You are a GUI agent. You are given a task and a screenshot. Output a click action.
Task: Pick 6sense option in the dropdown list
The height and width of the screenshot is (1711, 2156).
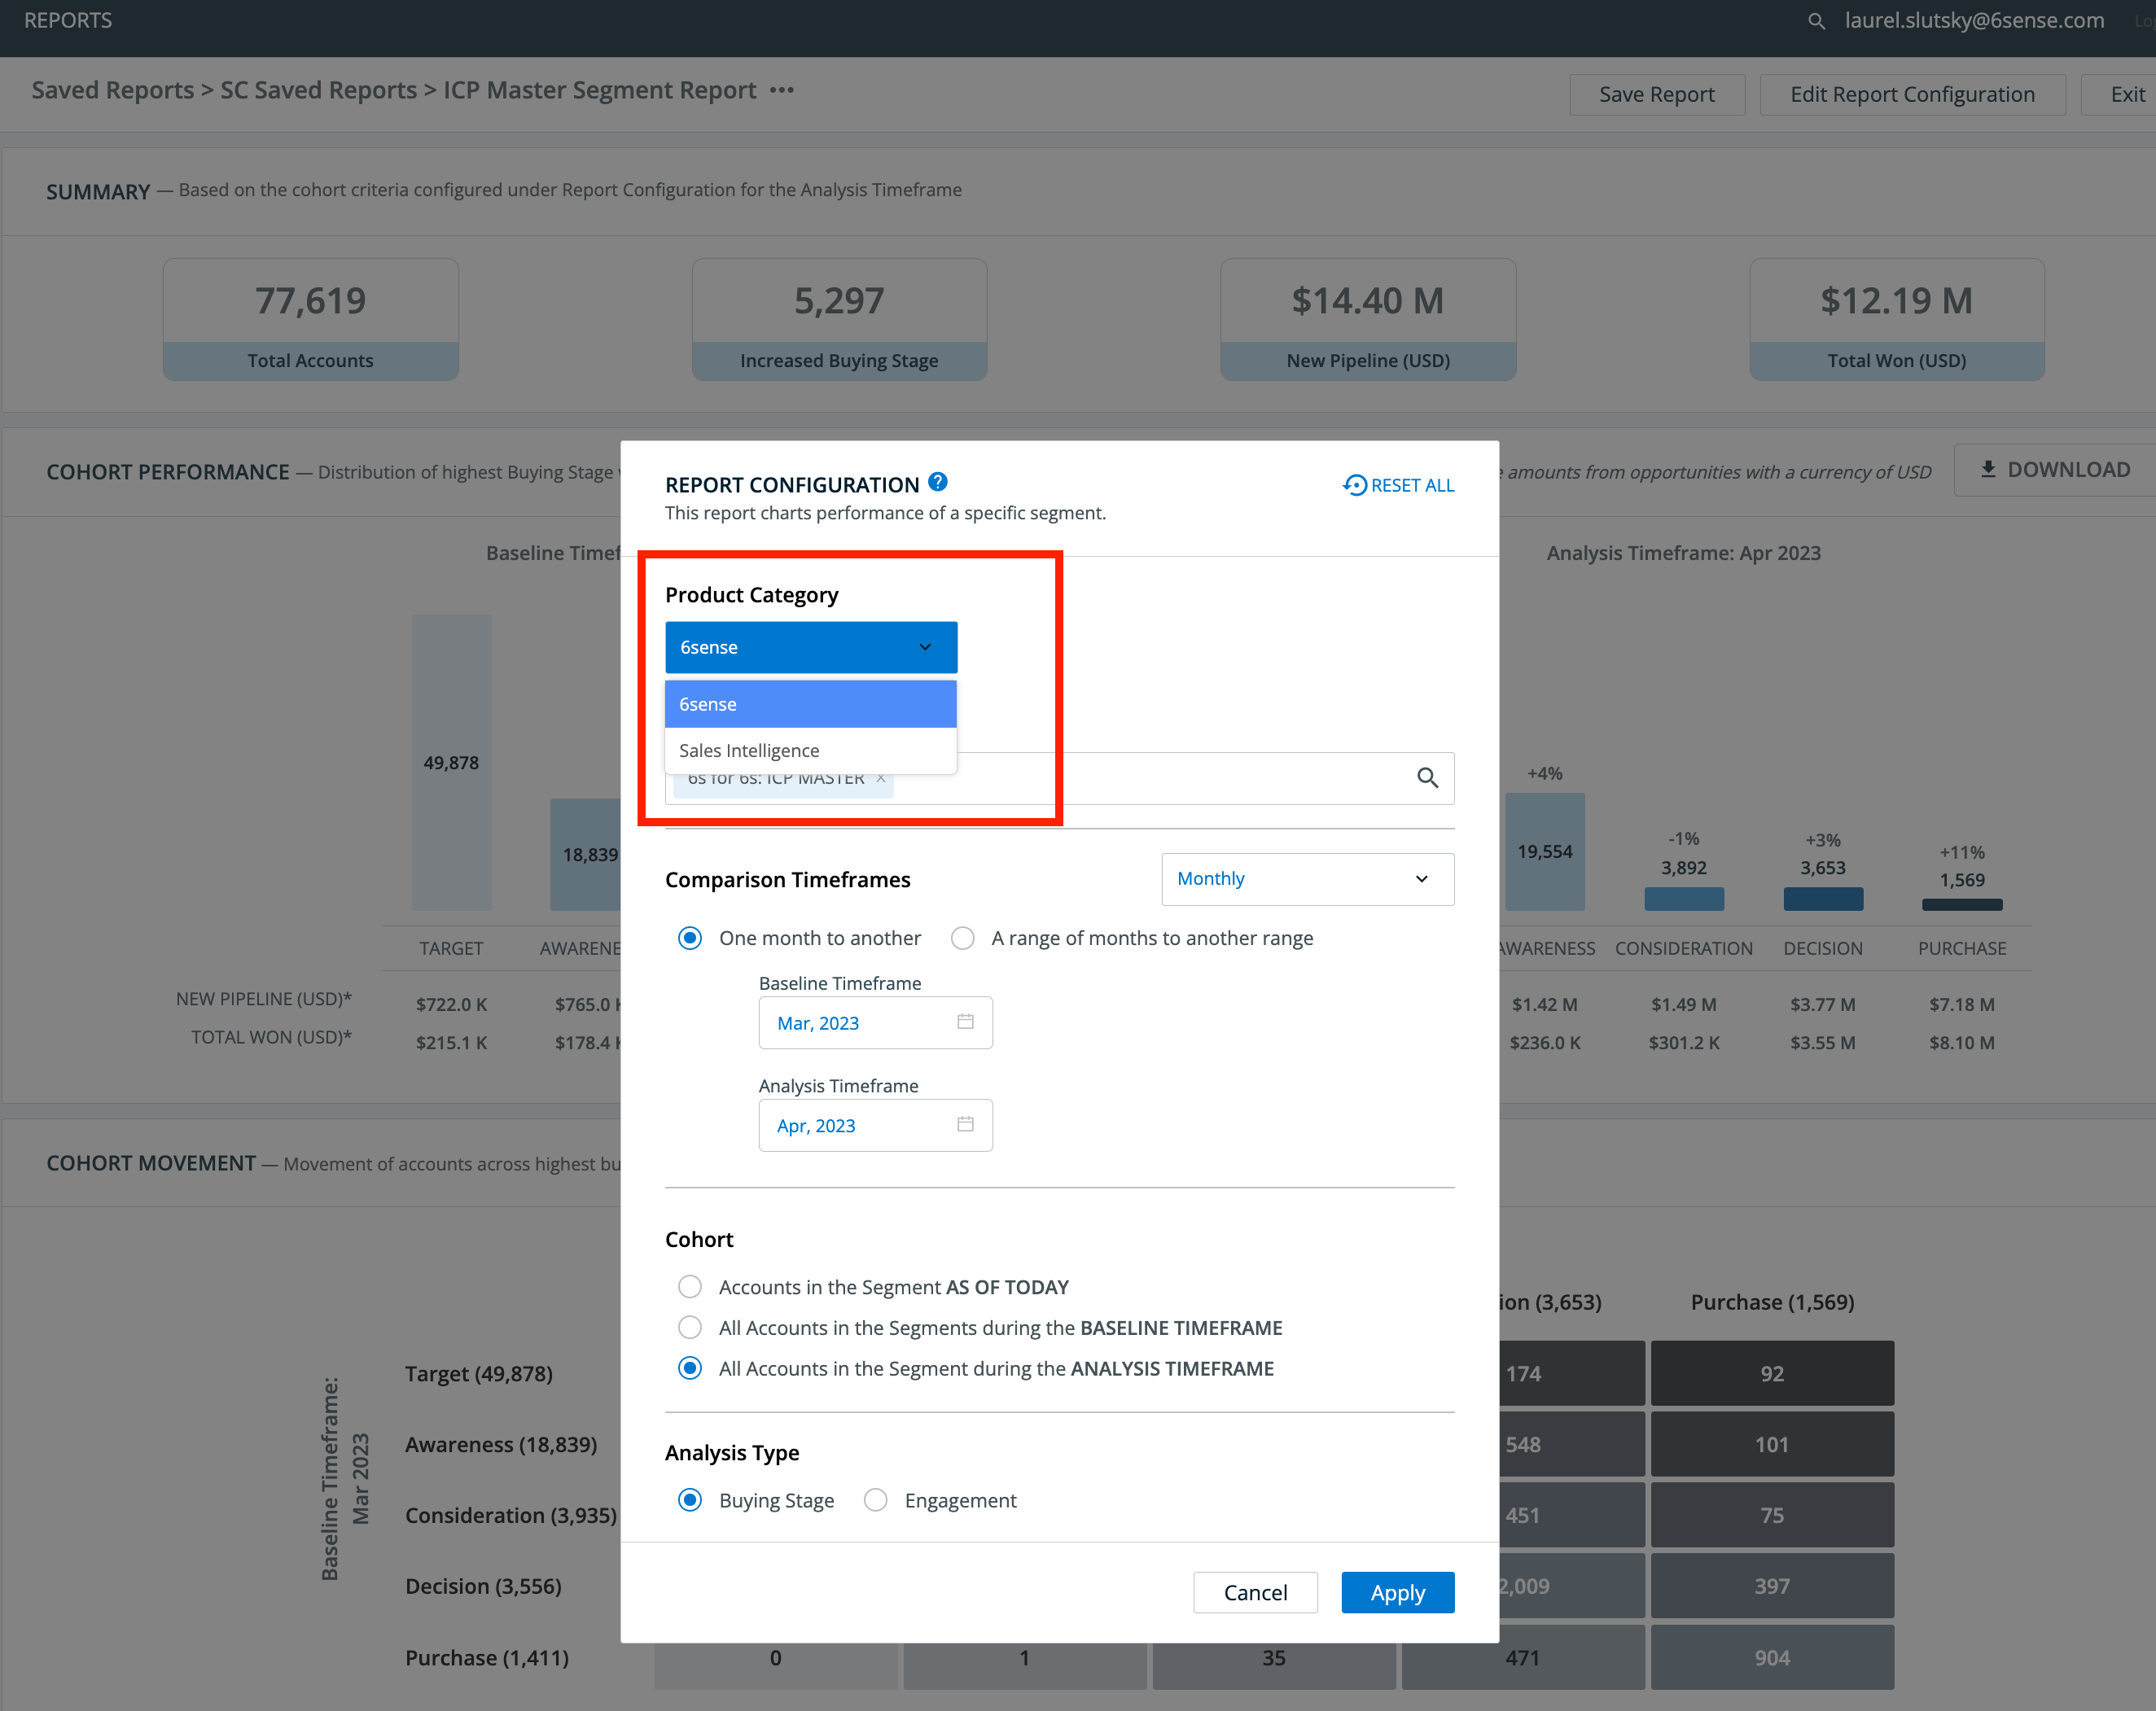[811, 704]
